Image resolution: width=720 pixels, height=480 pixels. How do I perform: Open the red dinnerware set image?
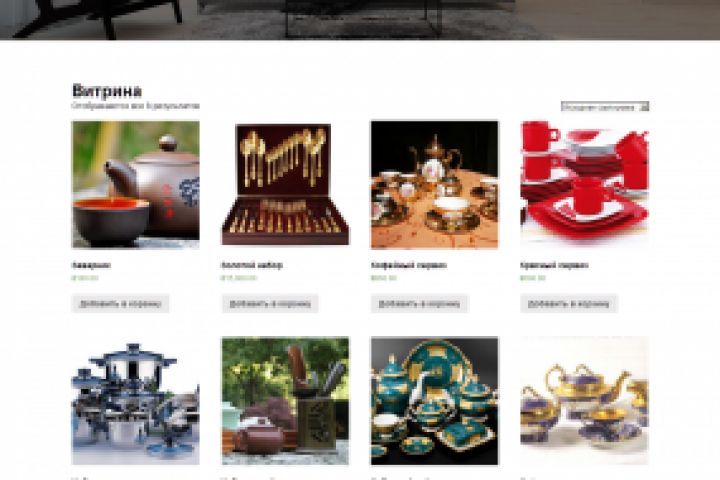click(584, 184)
